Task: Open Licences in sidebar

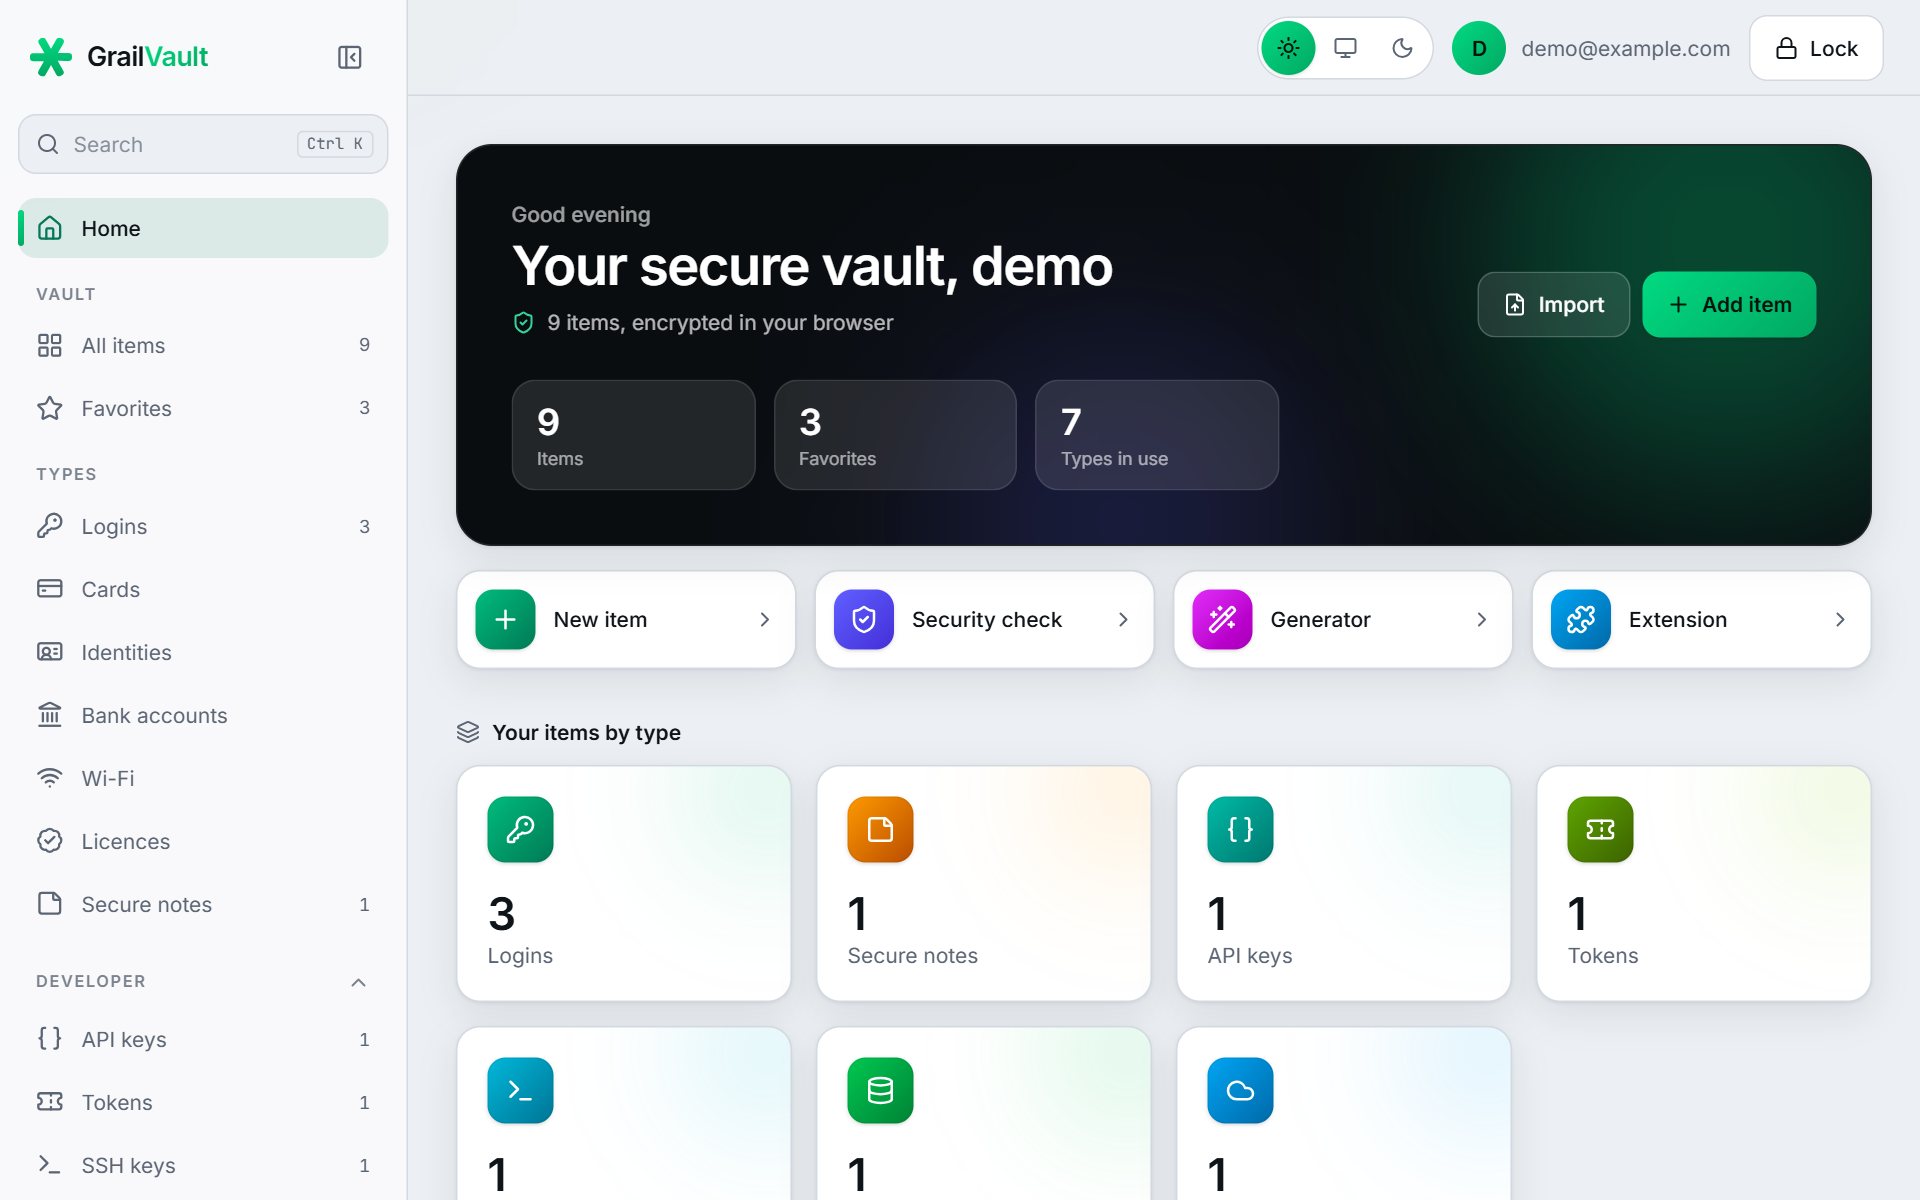Action: pyautogui.click(x=203, y=841)
